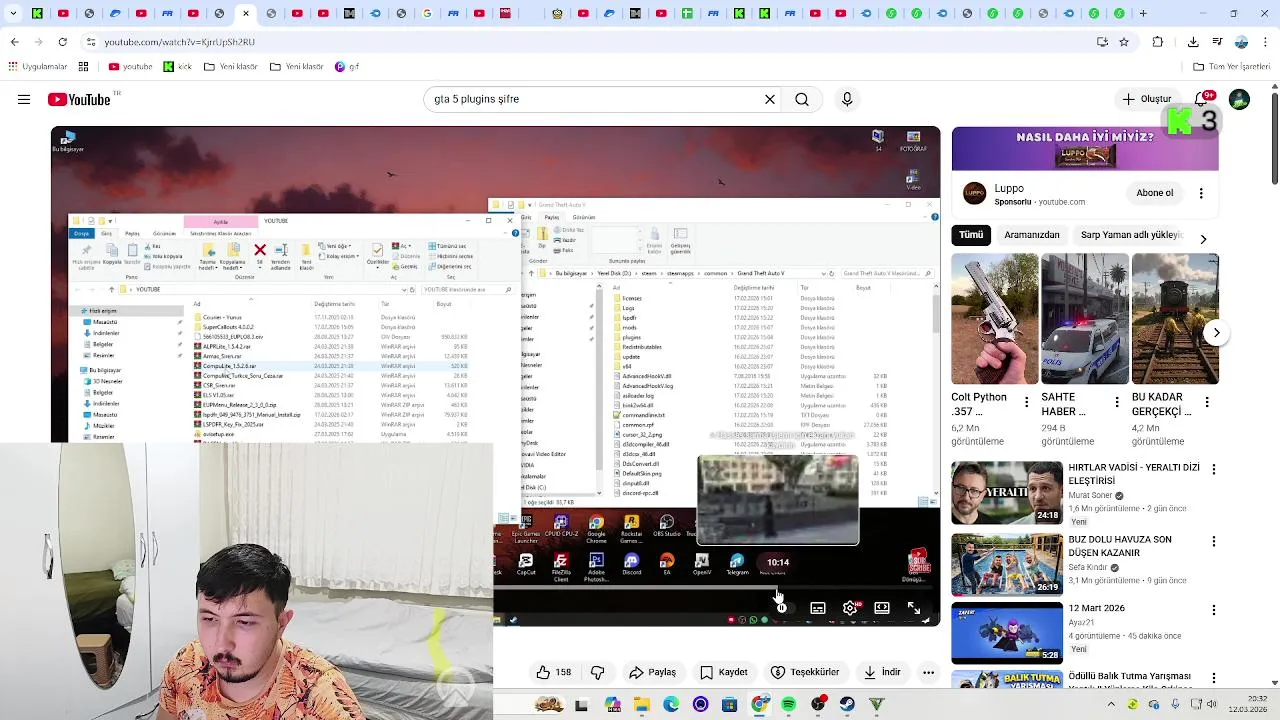
Task: Open BUZ DOLU HAVUZA SON DUZEN KAZANIR video
Action: [1007, 565]
